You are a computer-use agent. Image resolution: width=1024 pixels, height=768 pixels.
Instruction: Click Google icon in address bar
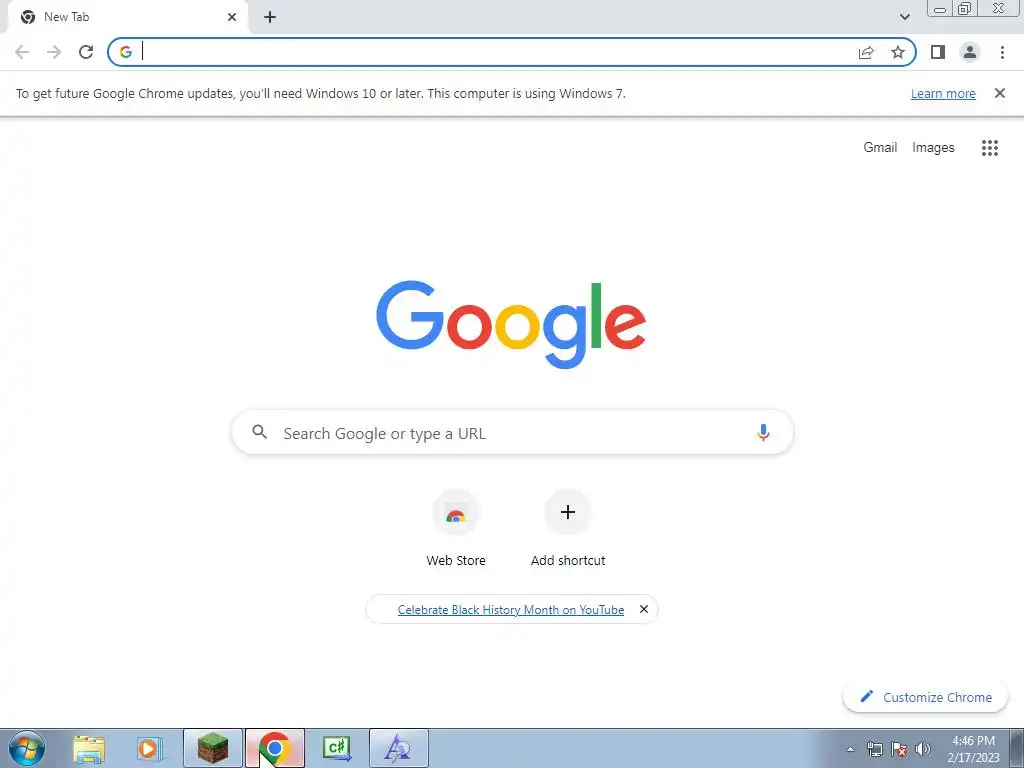coord(125,52)
